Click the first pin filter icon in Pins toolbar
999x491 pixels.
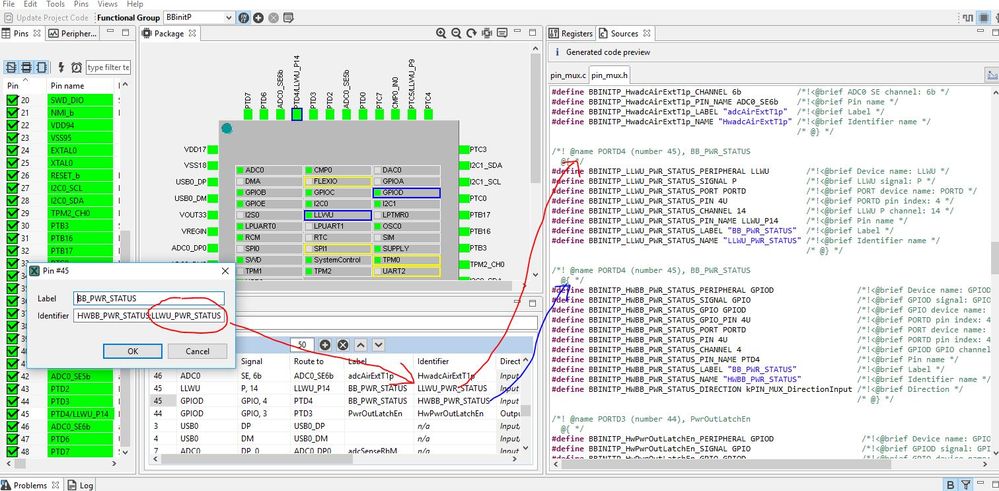tap(11, 67)
